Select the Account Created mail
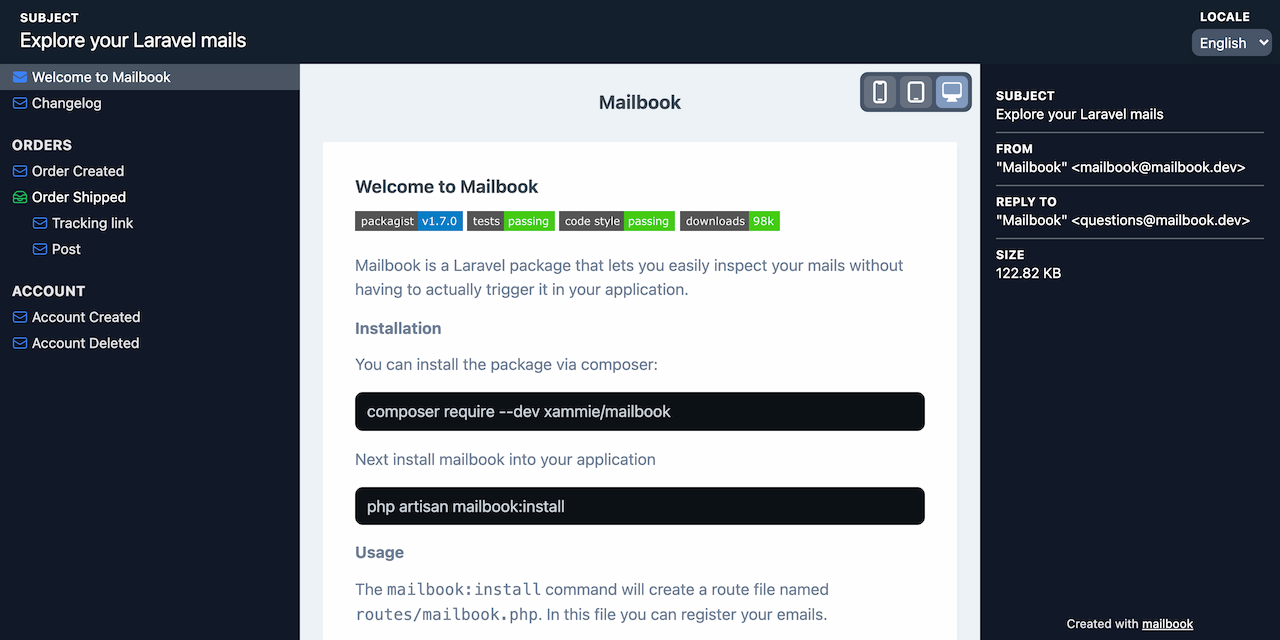 86,317
